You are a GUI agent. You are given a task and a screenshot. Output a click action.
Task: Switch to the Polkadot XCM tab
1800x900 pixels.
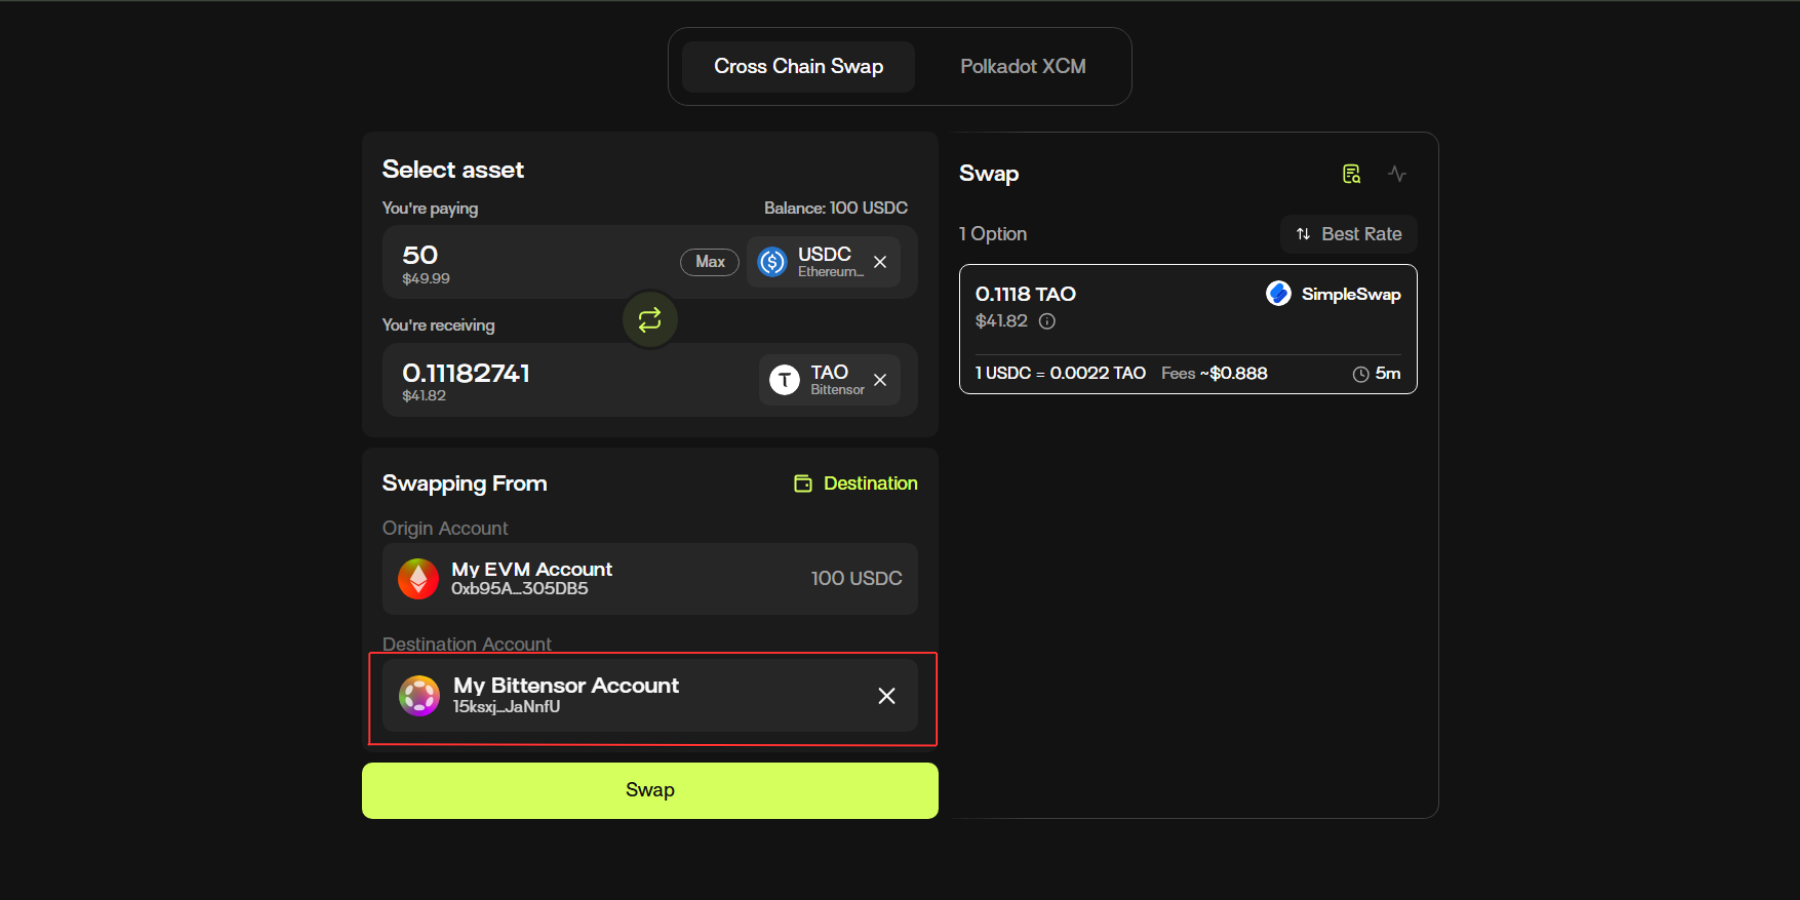[1022, 67]
